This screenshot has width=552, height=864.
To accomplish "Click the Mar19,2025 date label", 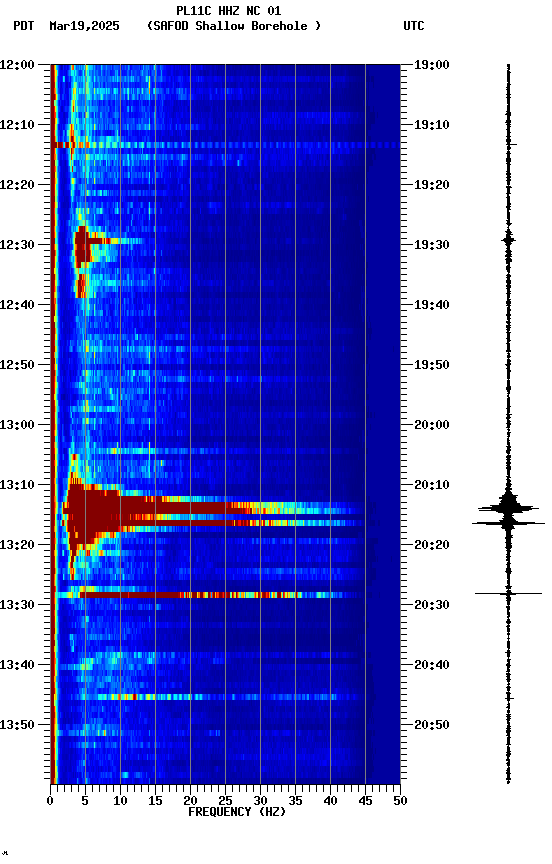I will click(84, 26).
